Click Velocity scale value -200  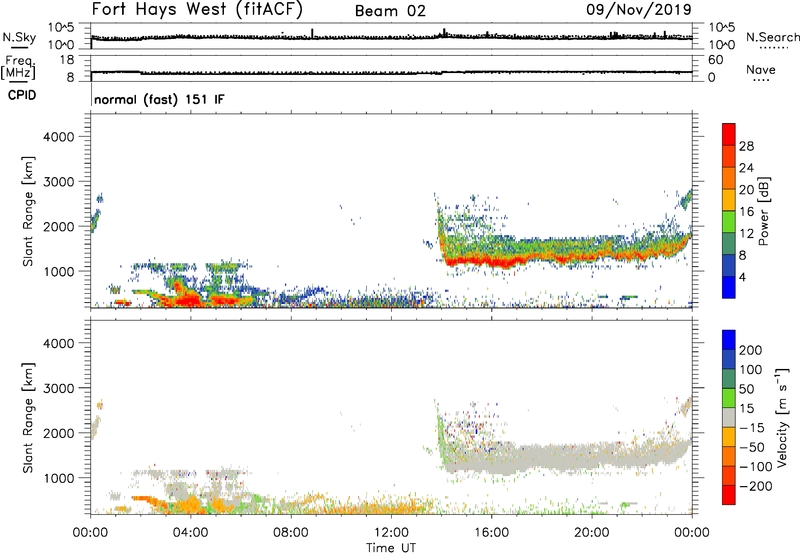click(756, 486)
